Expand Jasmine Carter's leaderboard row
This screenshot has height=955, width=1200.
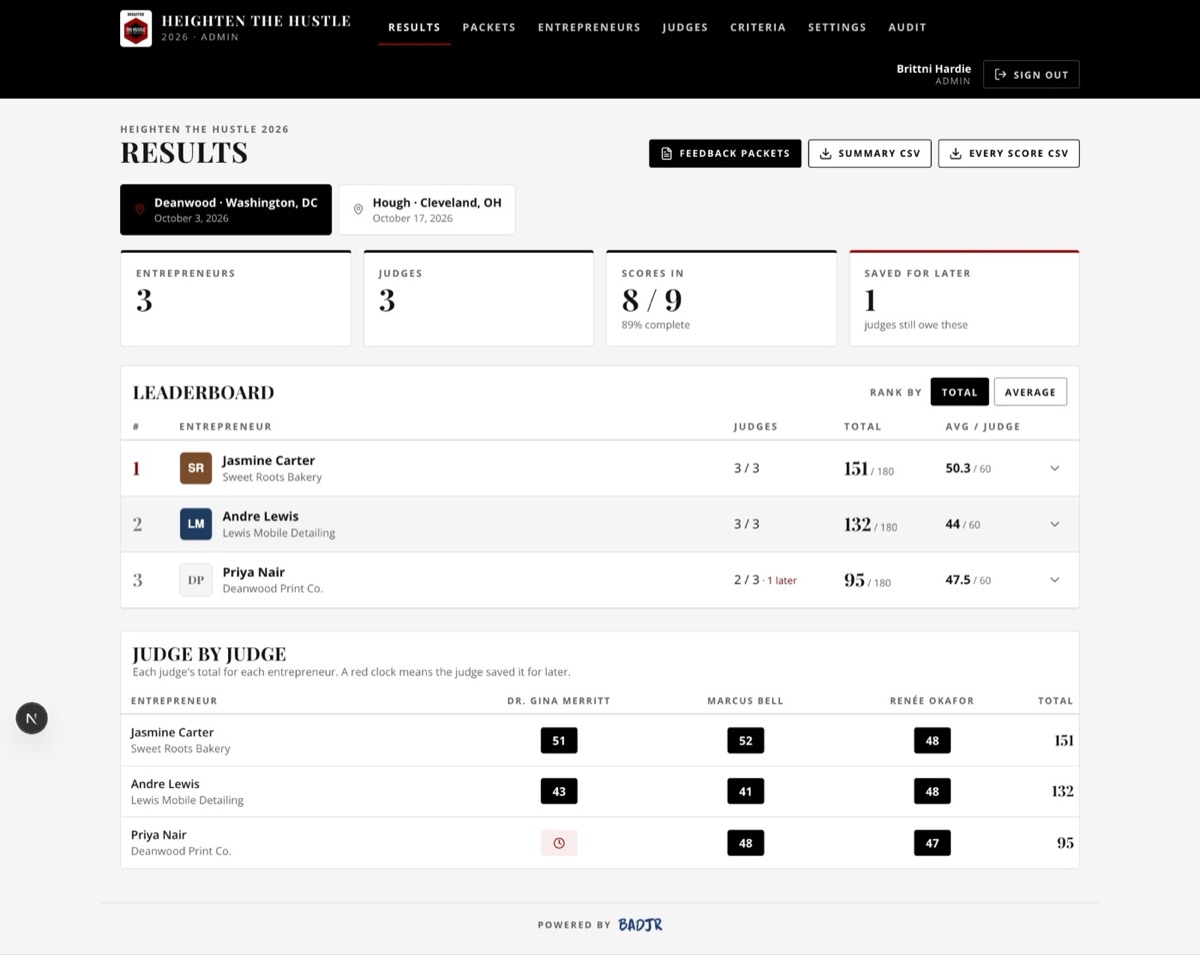tap(1054, 468)
